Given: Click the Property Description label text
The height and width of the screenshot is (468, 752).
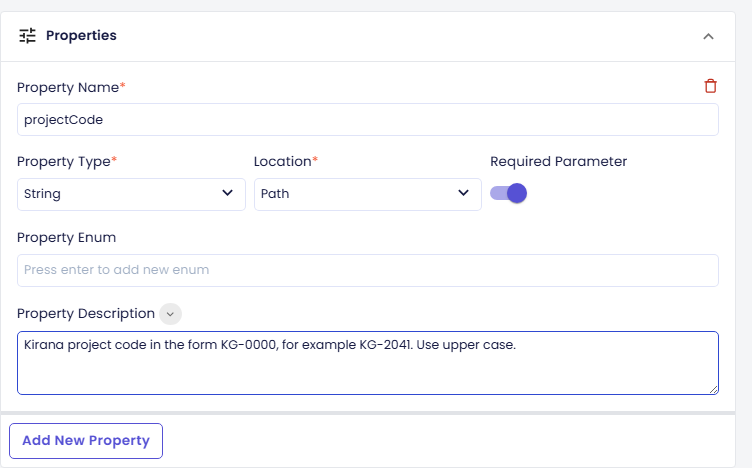Looking at the screenshot, I should [86, 314].
